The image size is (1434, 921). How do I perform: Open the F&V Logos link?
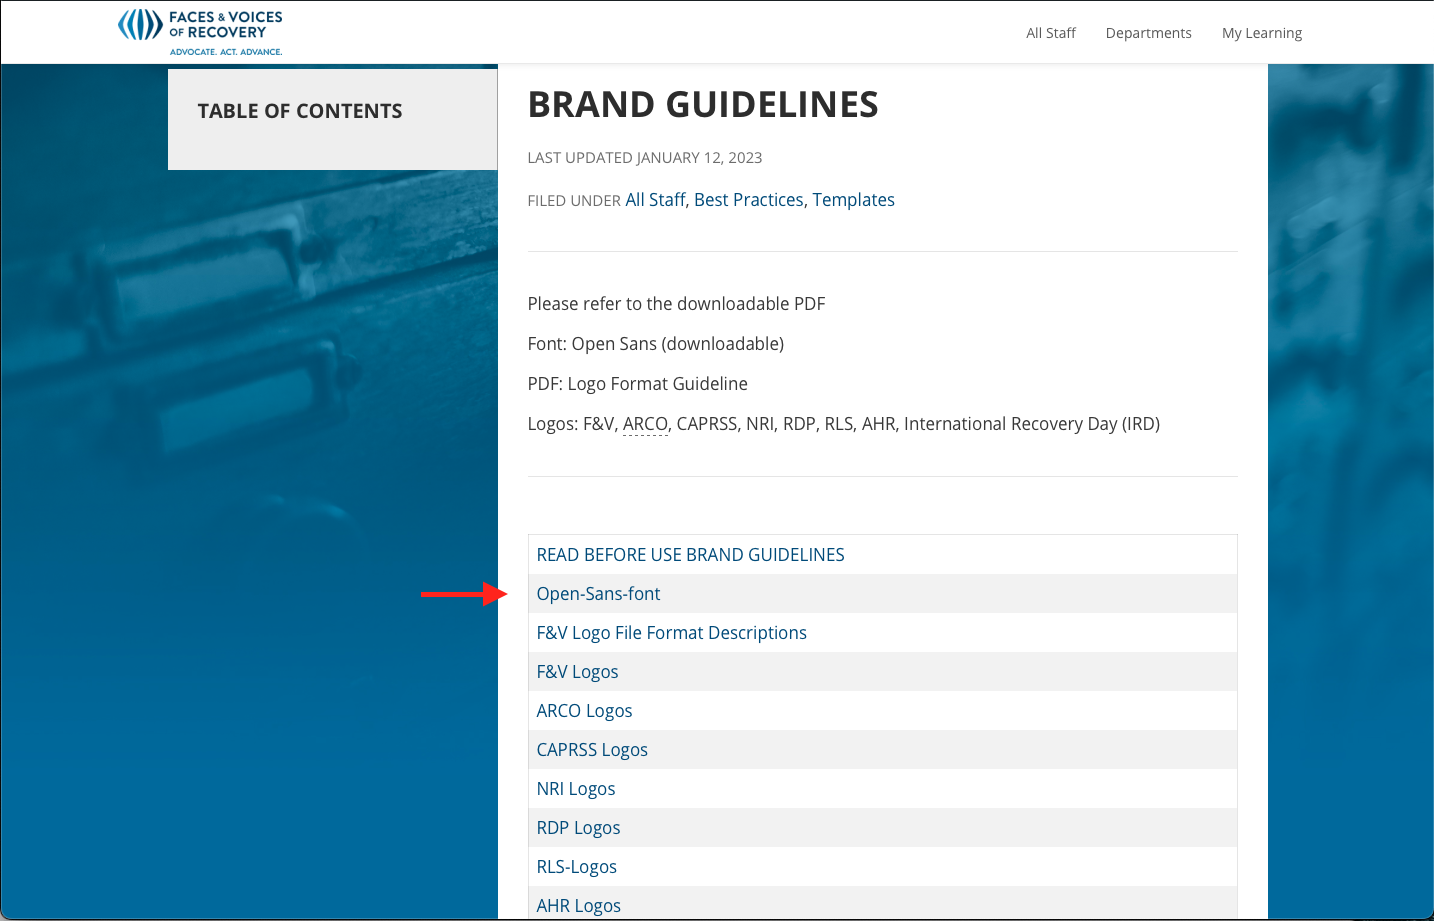[x=577, y=672]
